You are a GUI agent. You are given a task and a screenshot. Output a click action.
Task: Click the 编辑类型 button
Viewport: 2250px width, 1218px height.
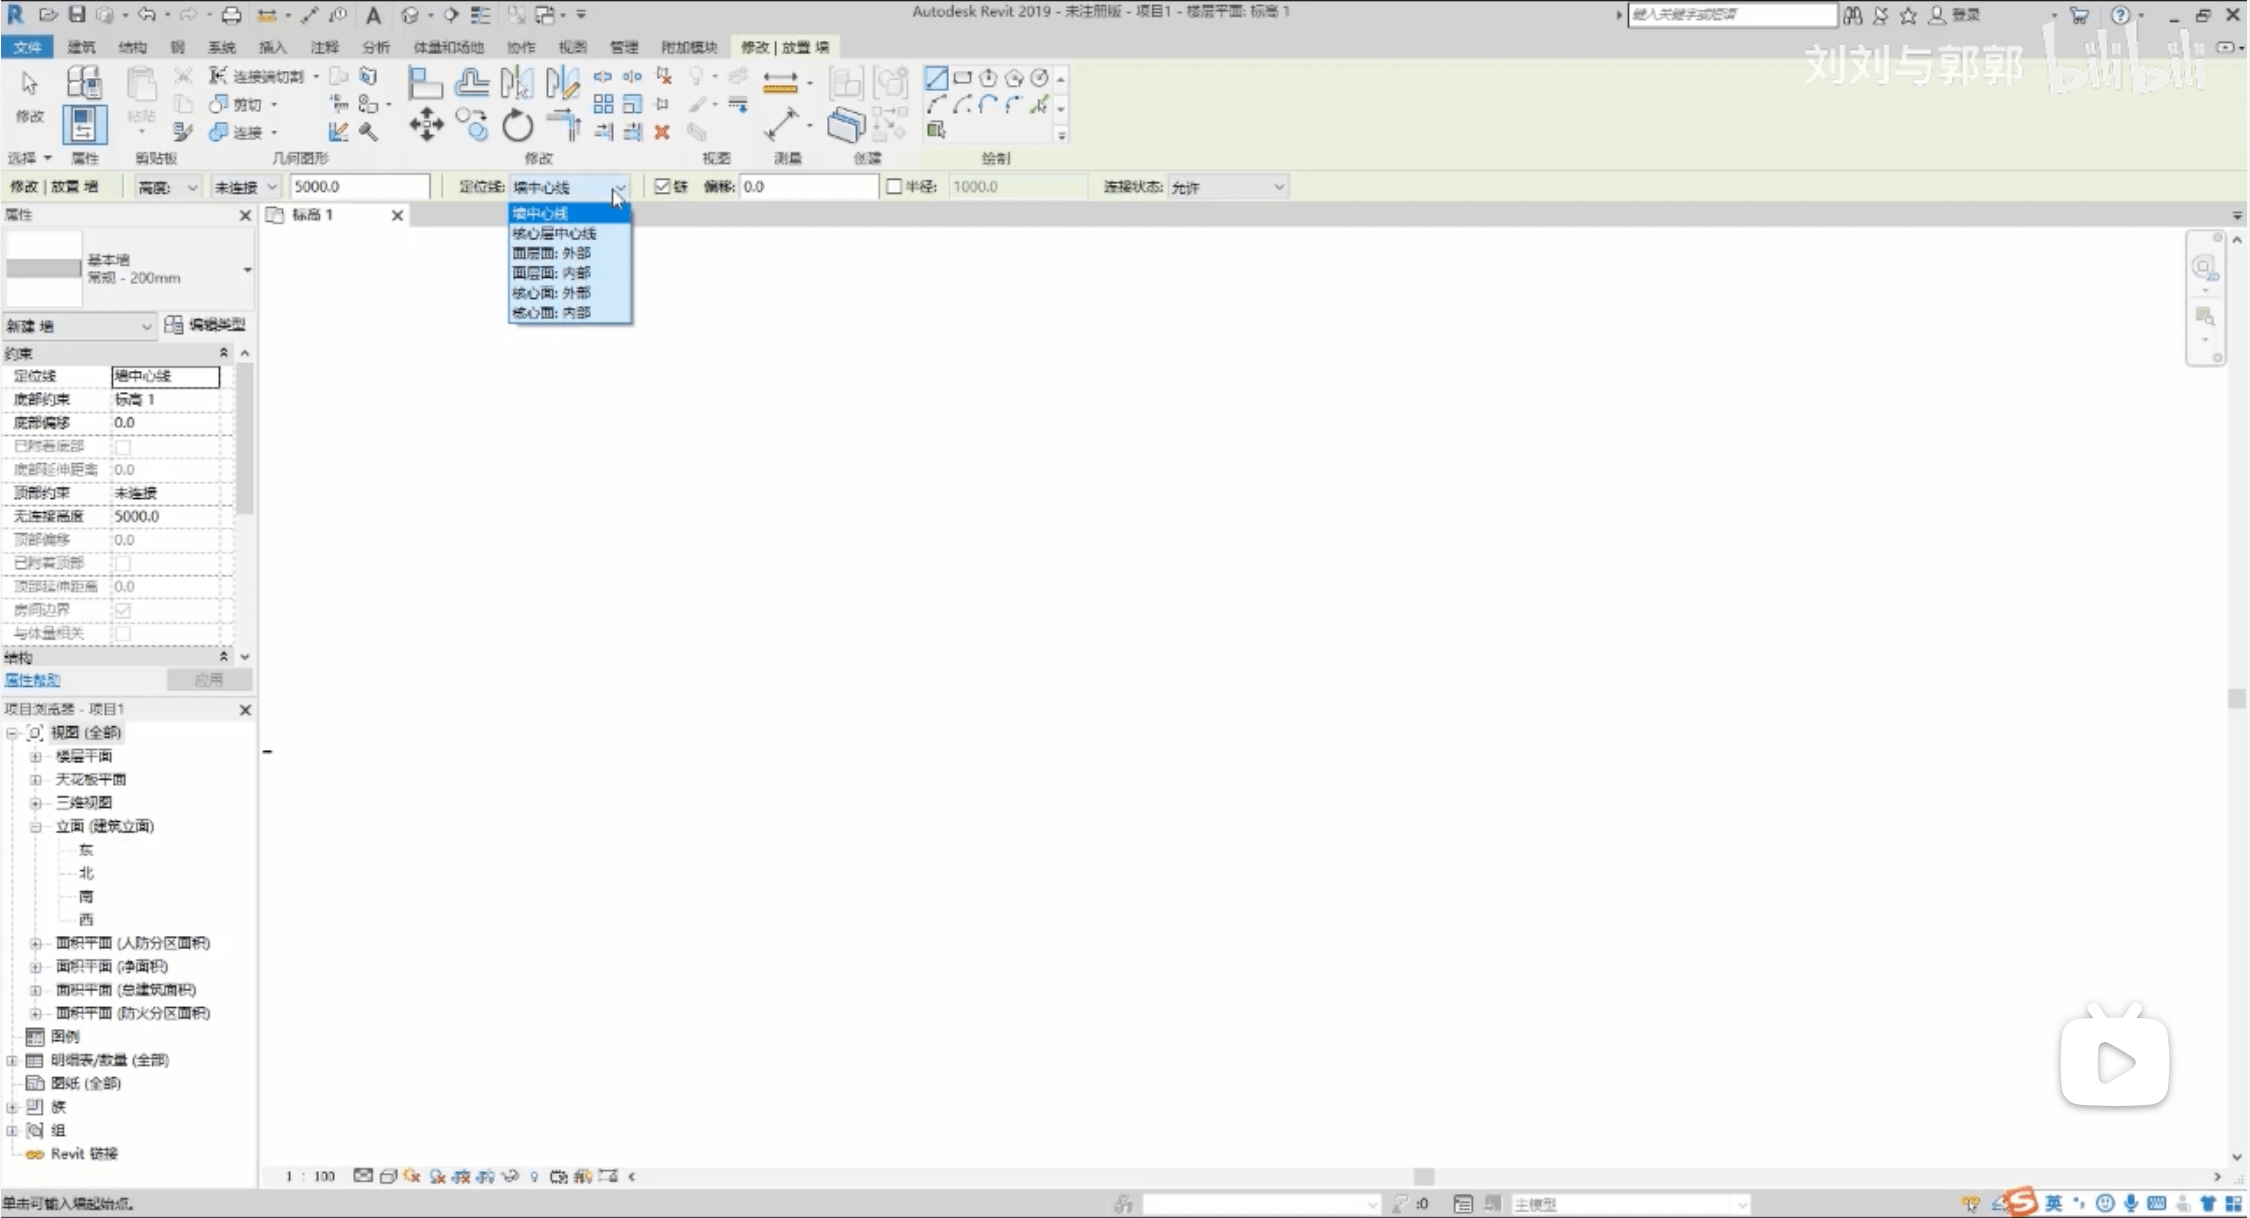click(x=206, y=325)
